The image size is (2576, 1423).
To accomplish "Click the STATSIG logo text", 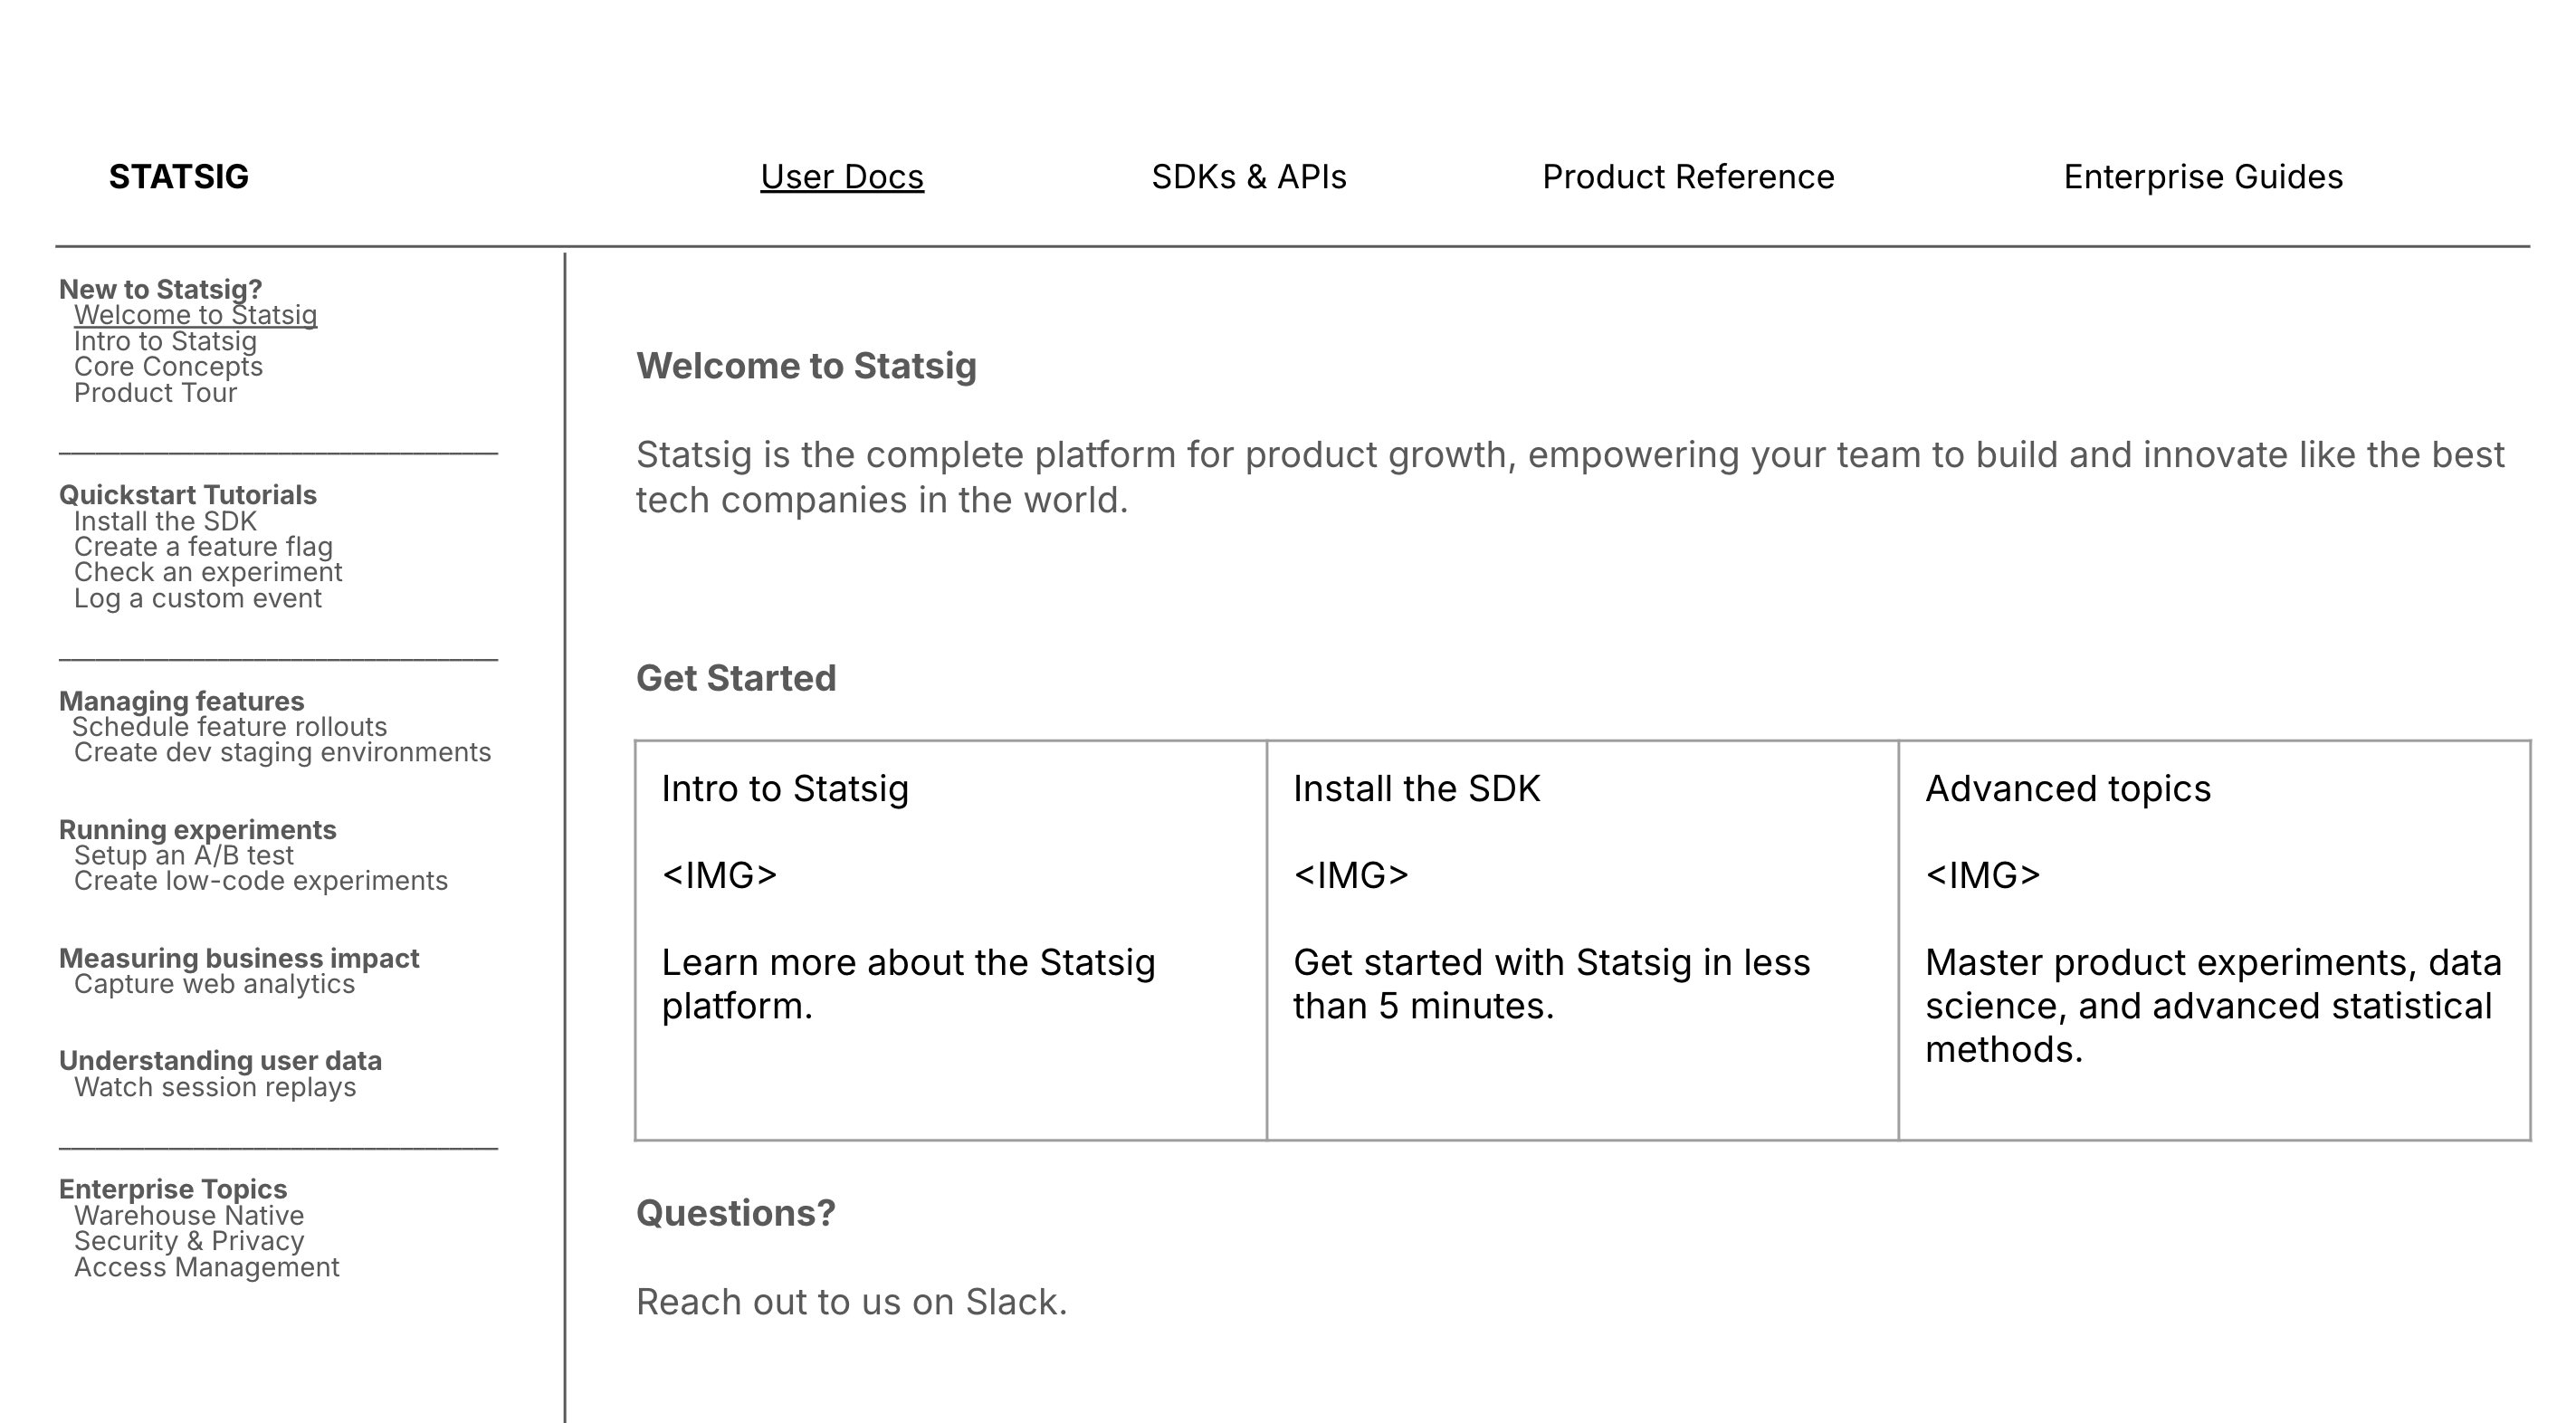I will pyautogui.click(x=178, y=177).
